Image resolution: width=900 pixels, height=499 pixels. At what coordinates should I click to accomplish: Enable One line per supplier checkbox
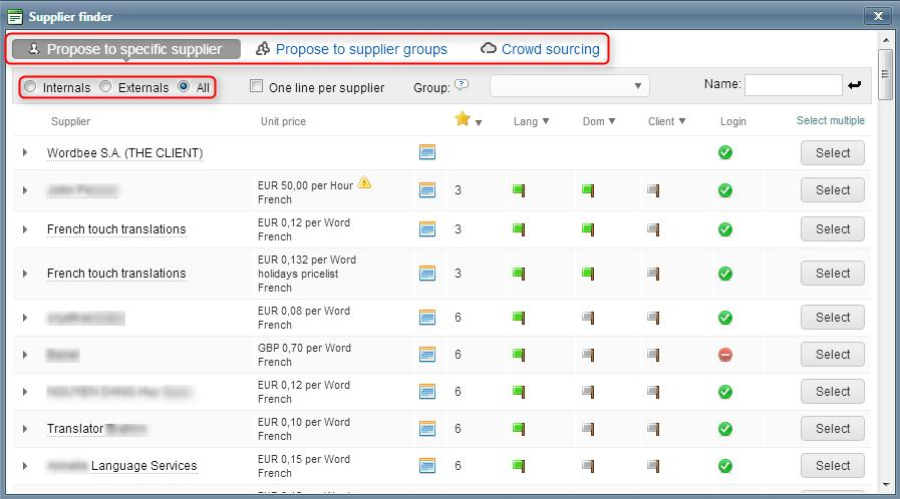(256, 87)
